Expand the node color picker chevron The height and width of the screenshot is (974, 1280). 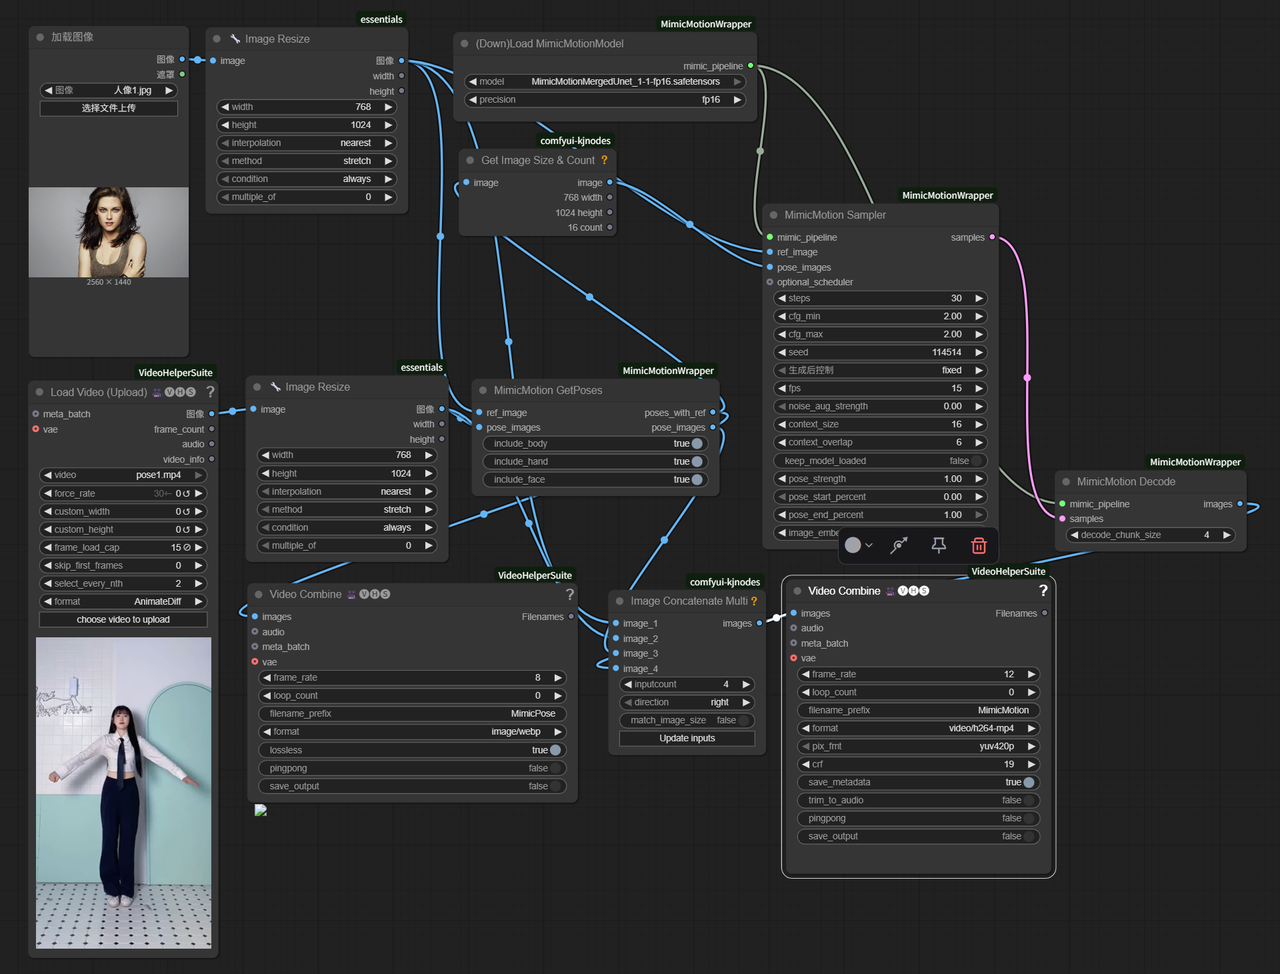871,545
